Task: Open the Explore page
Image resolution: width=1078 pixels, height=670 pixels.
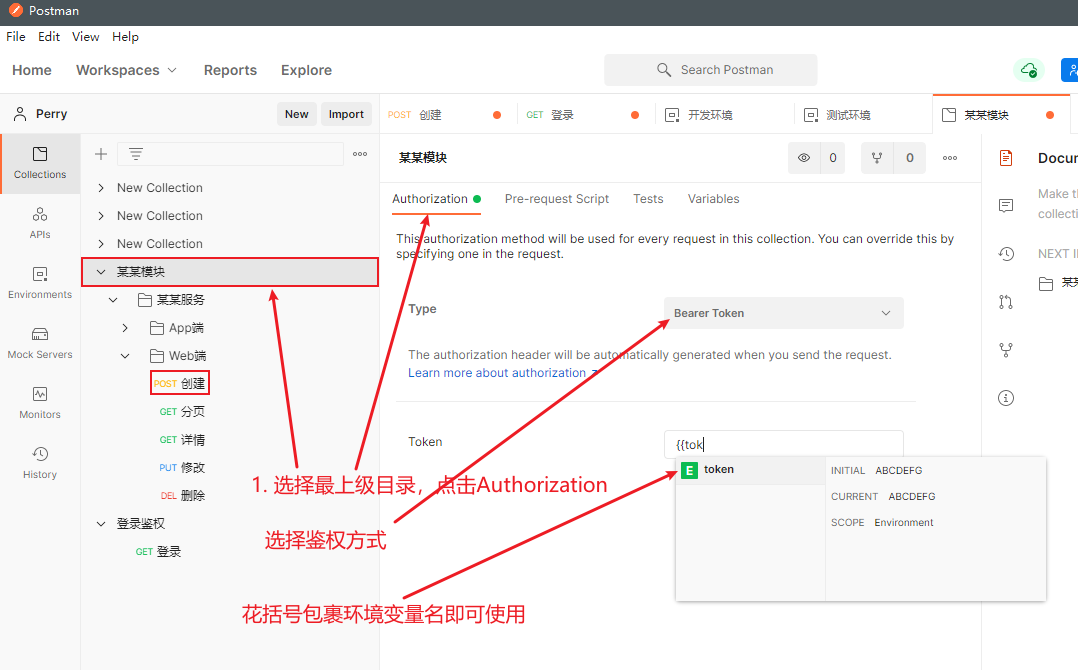Action: point(306,70)
